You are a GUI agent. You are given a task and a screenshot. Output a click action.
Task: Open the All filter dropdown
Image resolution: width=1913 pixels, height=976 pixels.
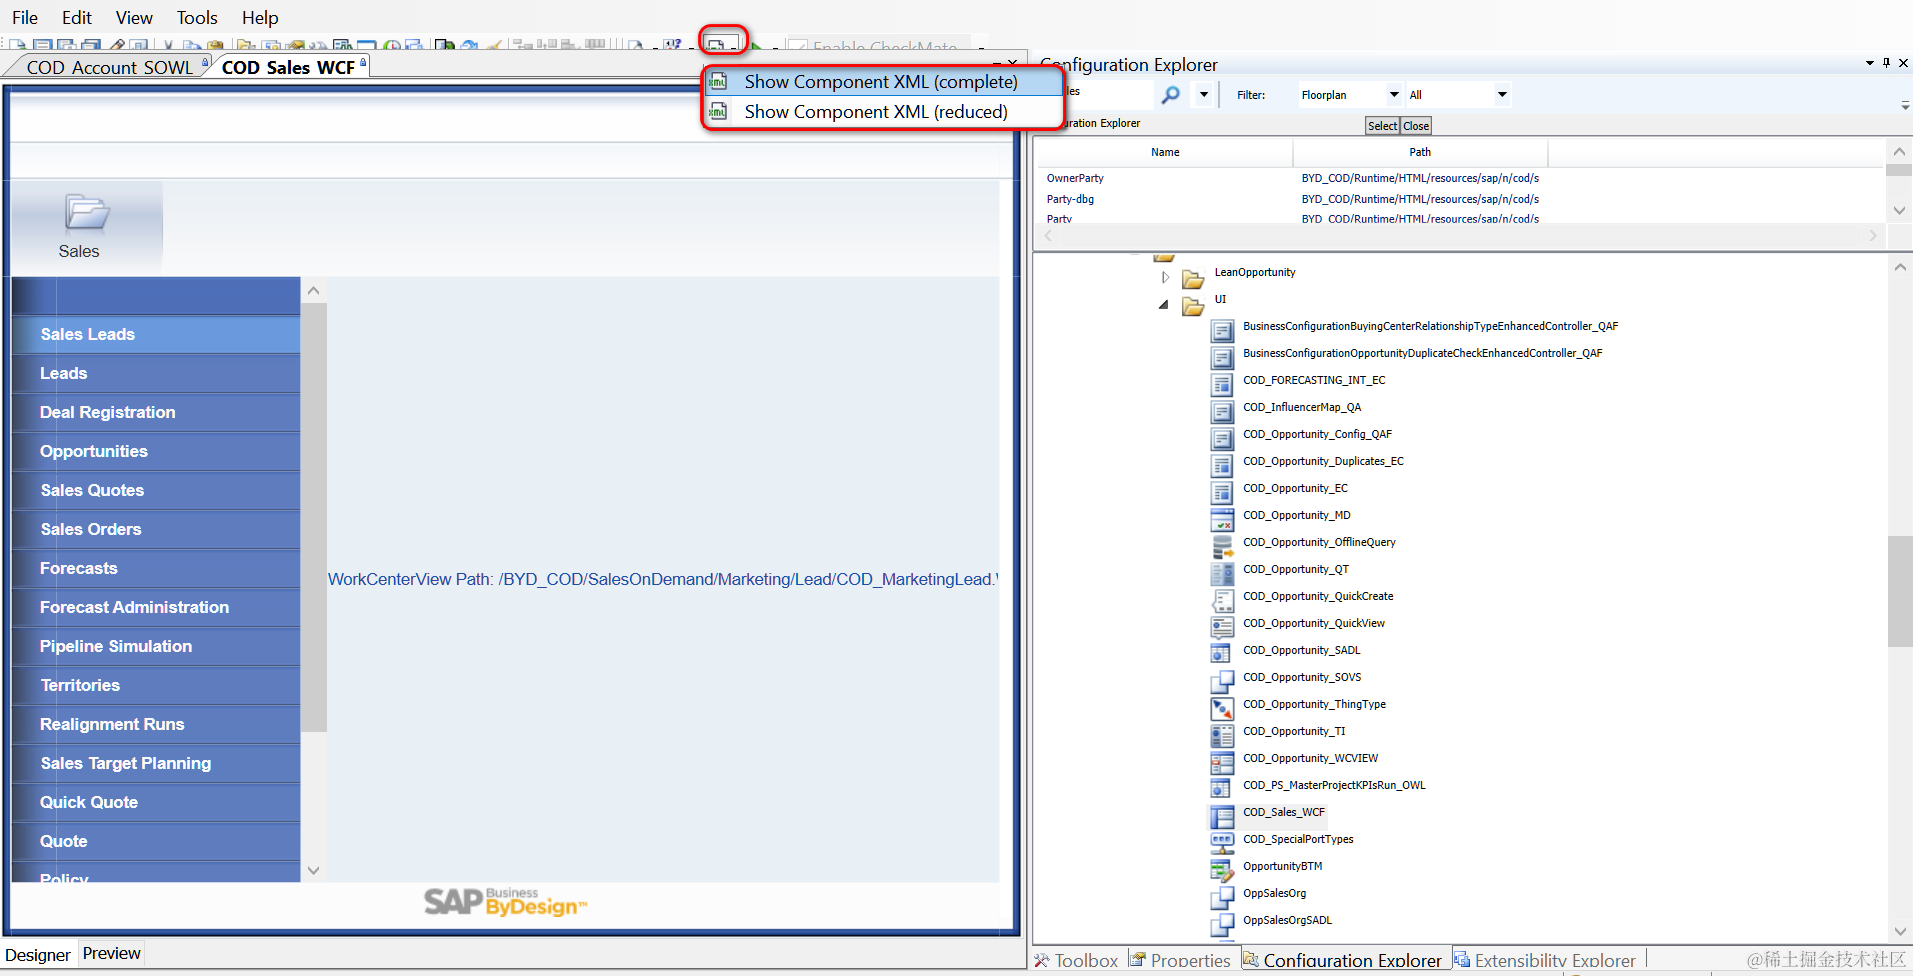(1502, 95)
